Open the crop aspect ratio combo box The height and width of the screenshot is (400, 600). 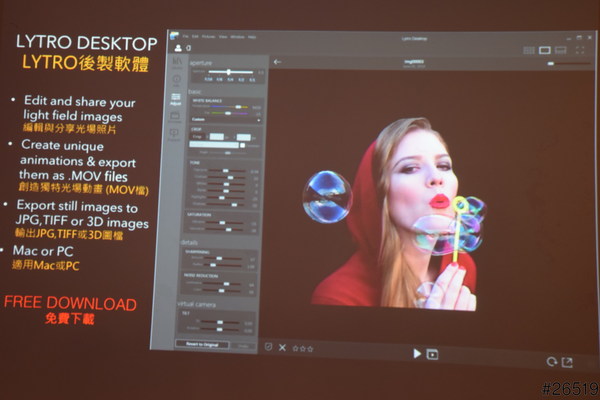click(214, 145)
